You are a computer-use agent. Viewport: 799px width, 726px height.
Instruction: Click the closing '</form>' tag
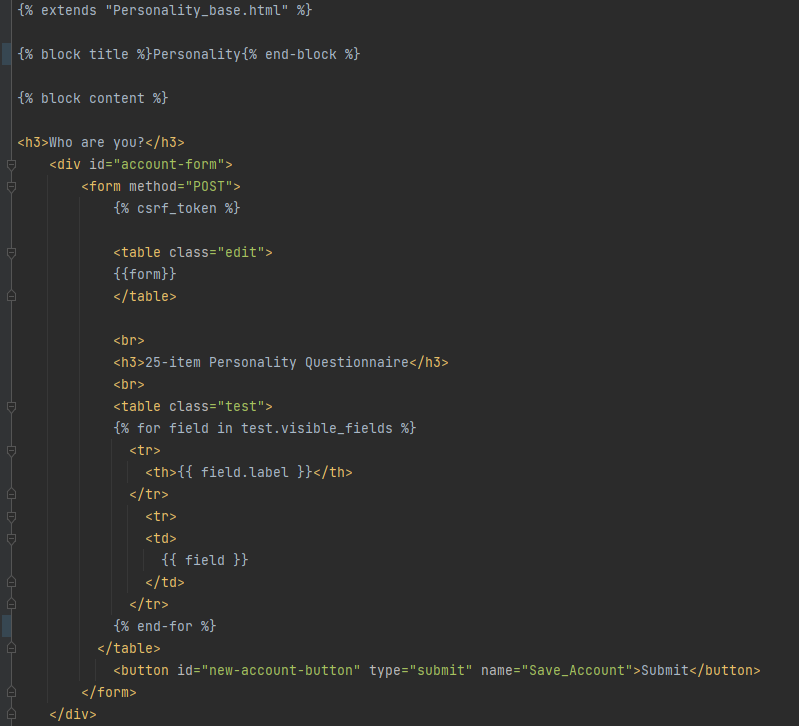tap(109, 692)
